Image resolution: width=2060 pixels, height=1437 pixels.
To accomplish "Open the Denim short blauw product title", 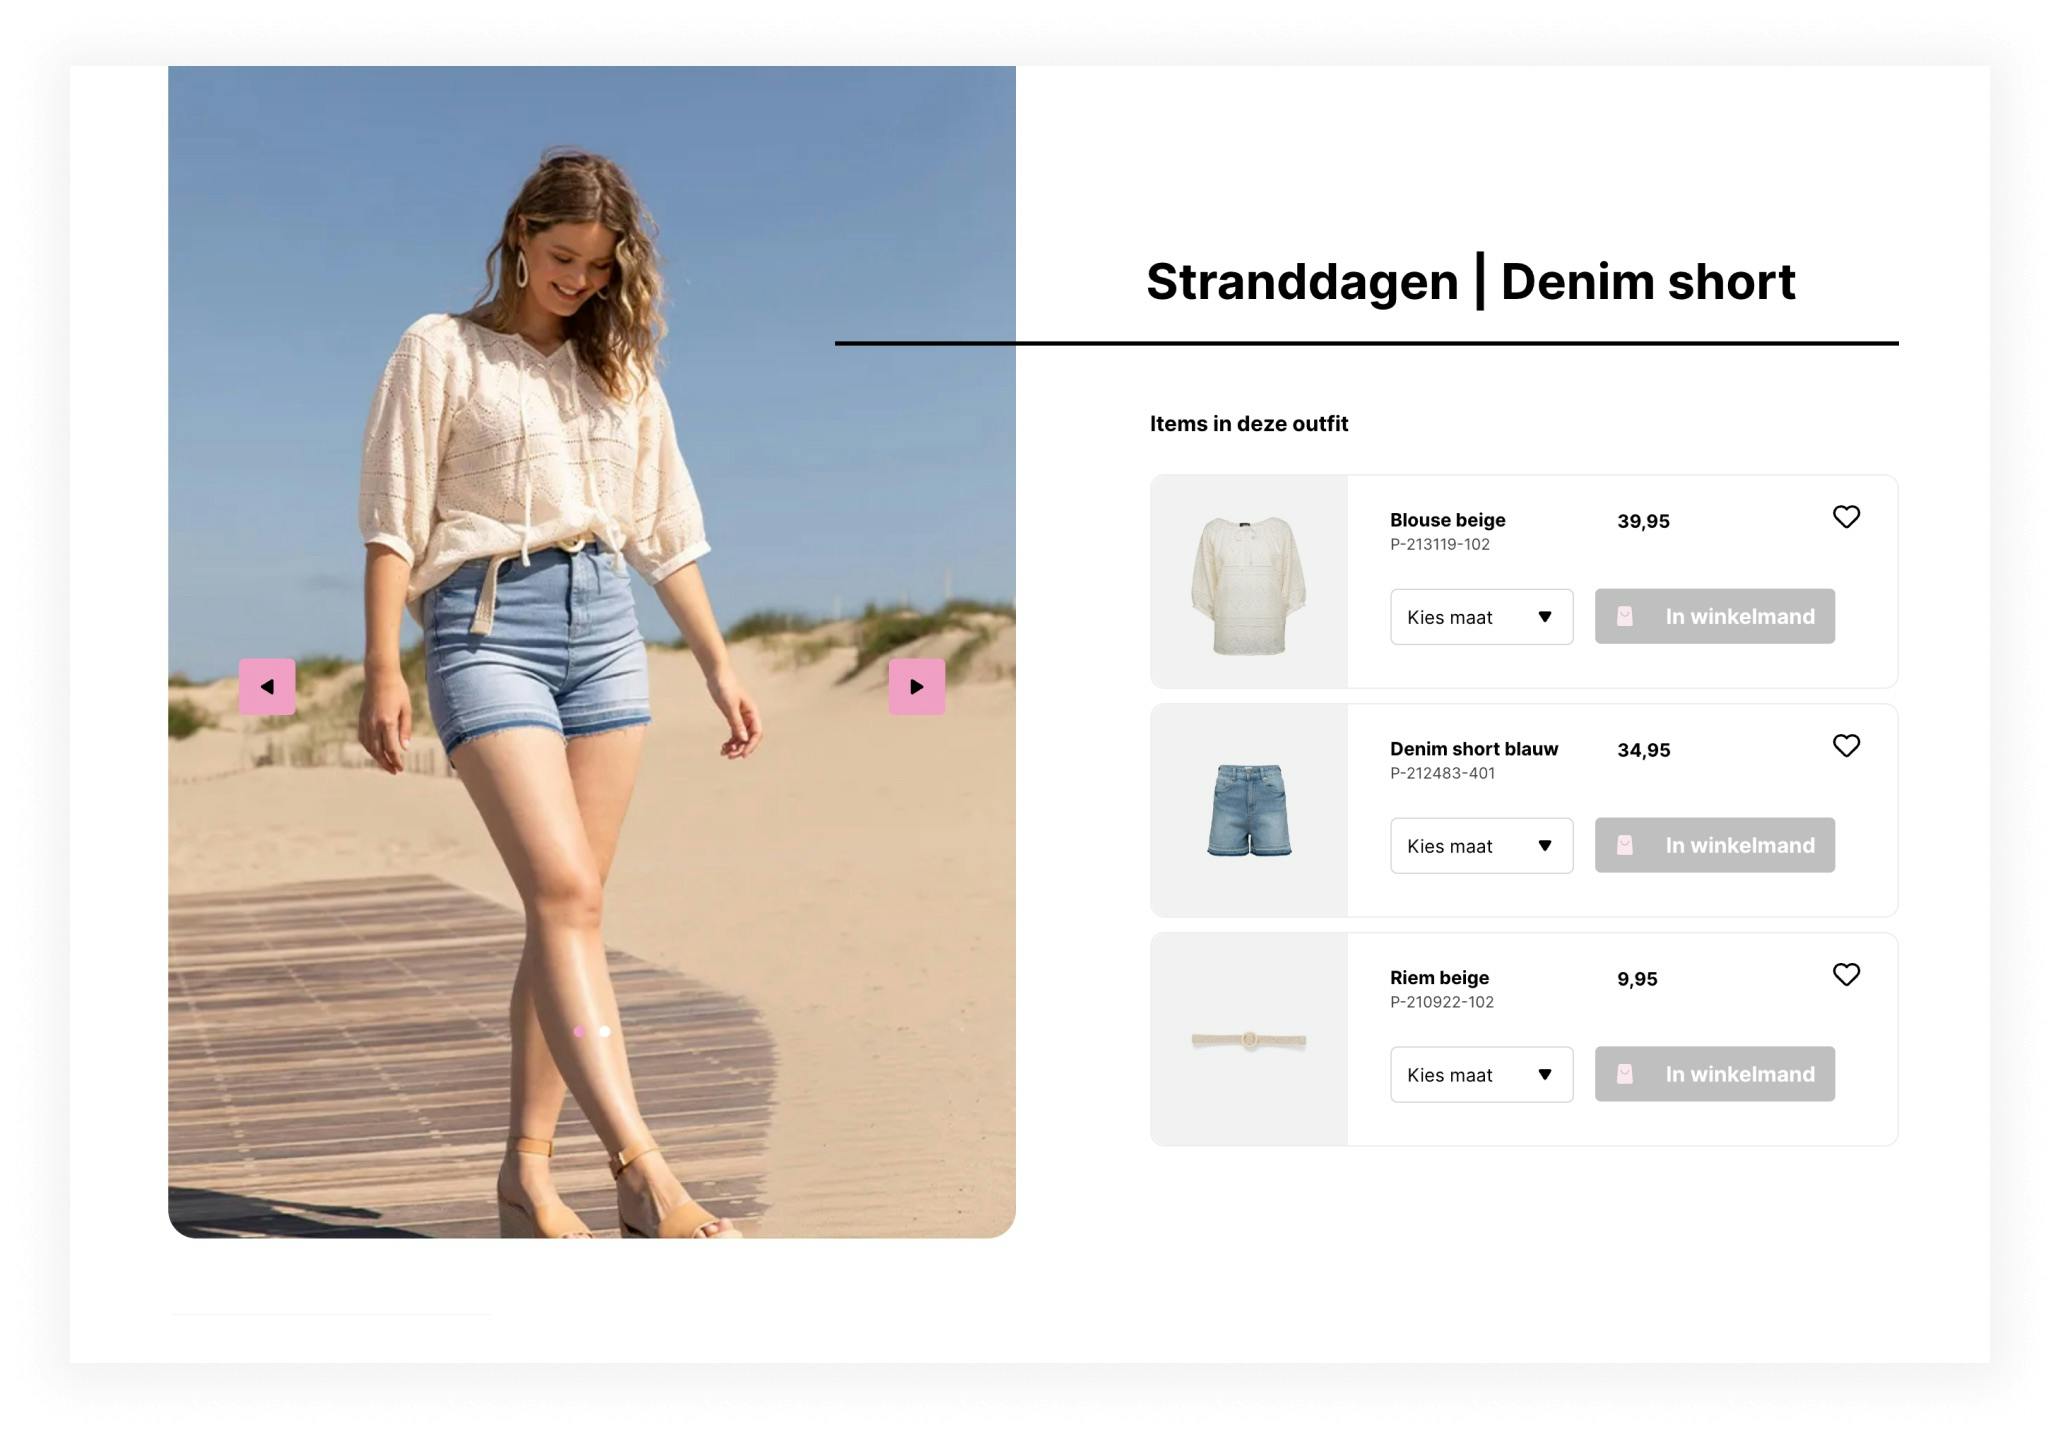I will click(1474, 749).
